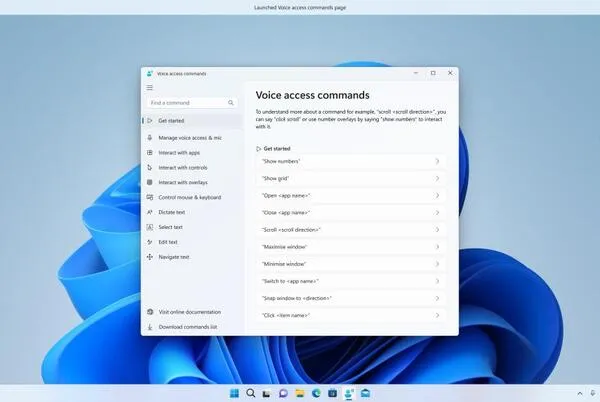Click the search magnifier in Find a command
600x402 pixels.
click(x=231, y=103)
